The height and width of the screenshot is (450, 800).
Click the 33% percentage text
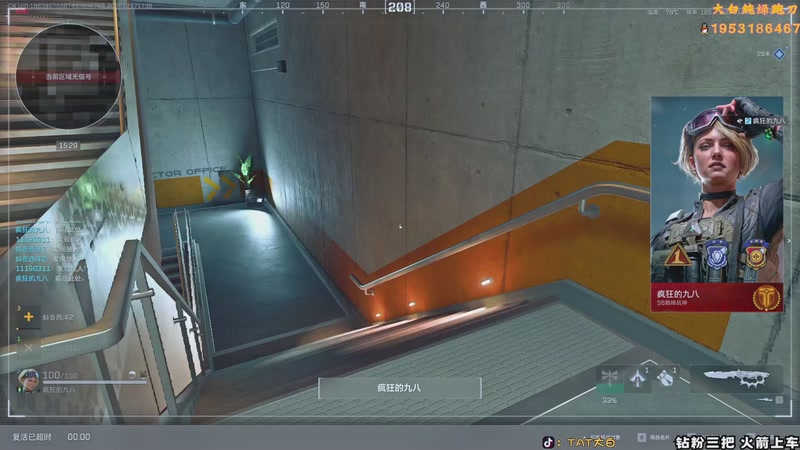click(609, 401)
